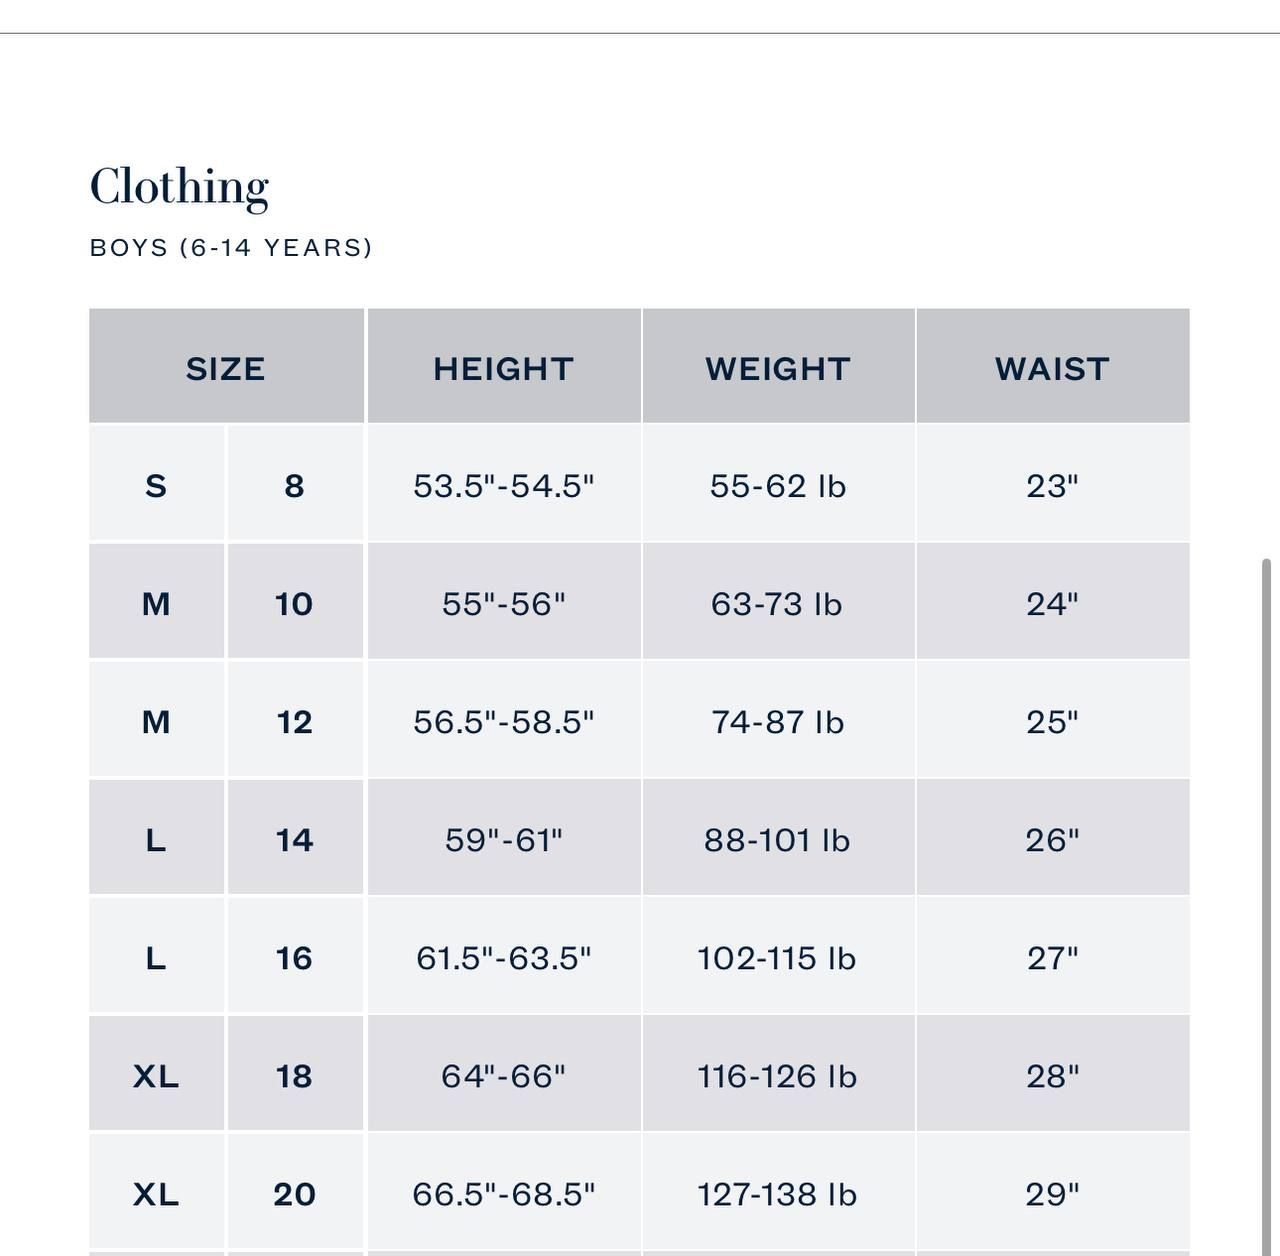Select the size 16 number cell
This screenshot has width=1280, height=1256.
tap(294, 958)
